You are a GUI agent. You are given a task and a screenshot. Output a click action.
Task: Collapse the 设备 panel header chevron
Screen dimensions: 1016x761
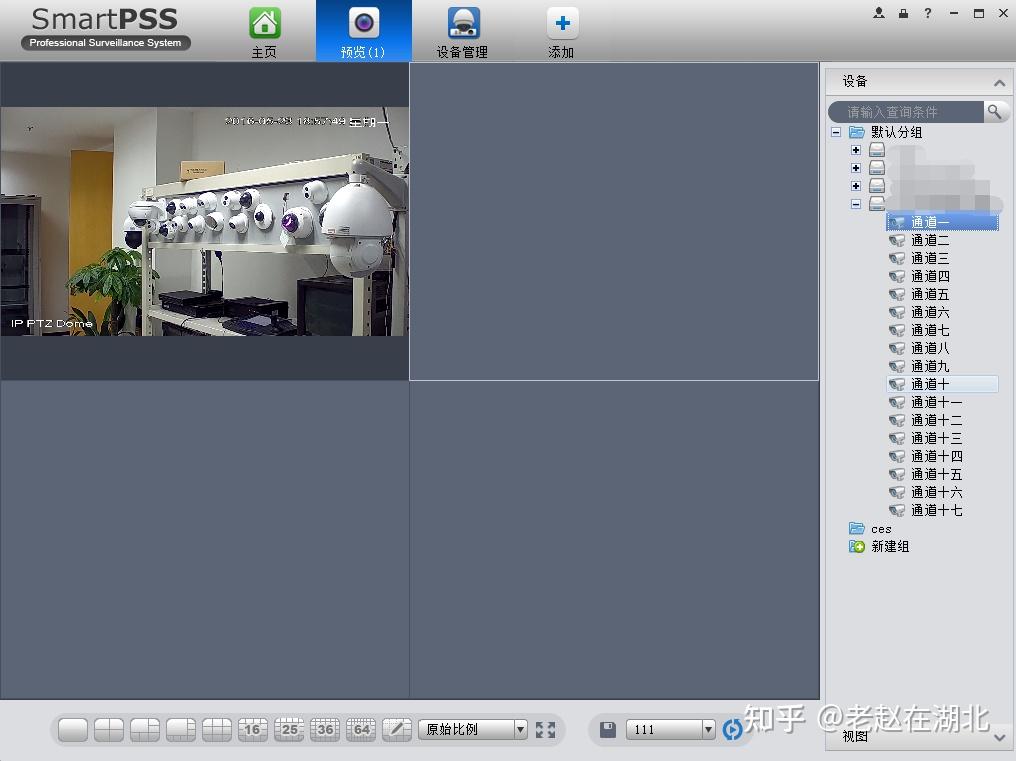tap(998, 83)
